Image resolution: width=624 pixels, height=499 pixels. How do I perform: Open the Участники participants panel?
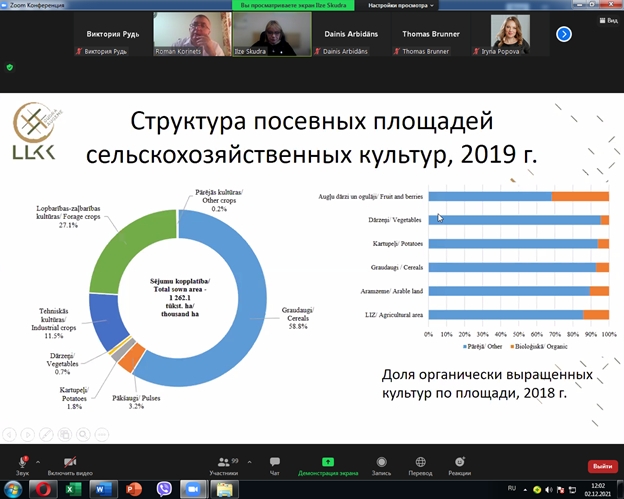pos(224,462)
